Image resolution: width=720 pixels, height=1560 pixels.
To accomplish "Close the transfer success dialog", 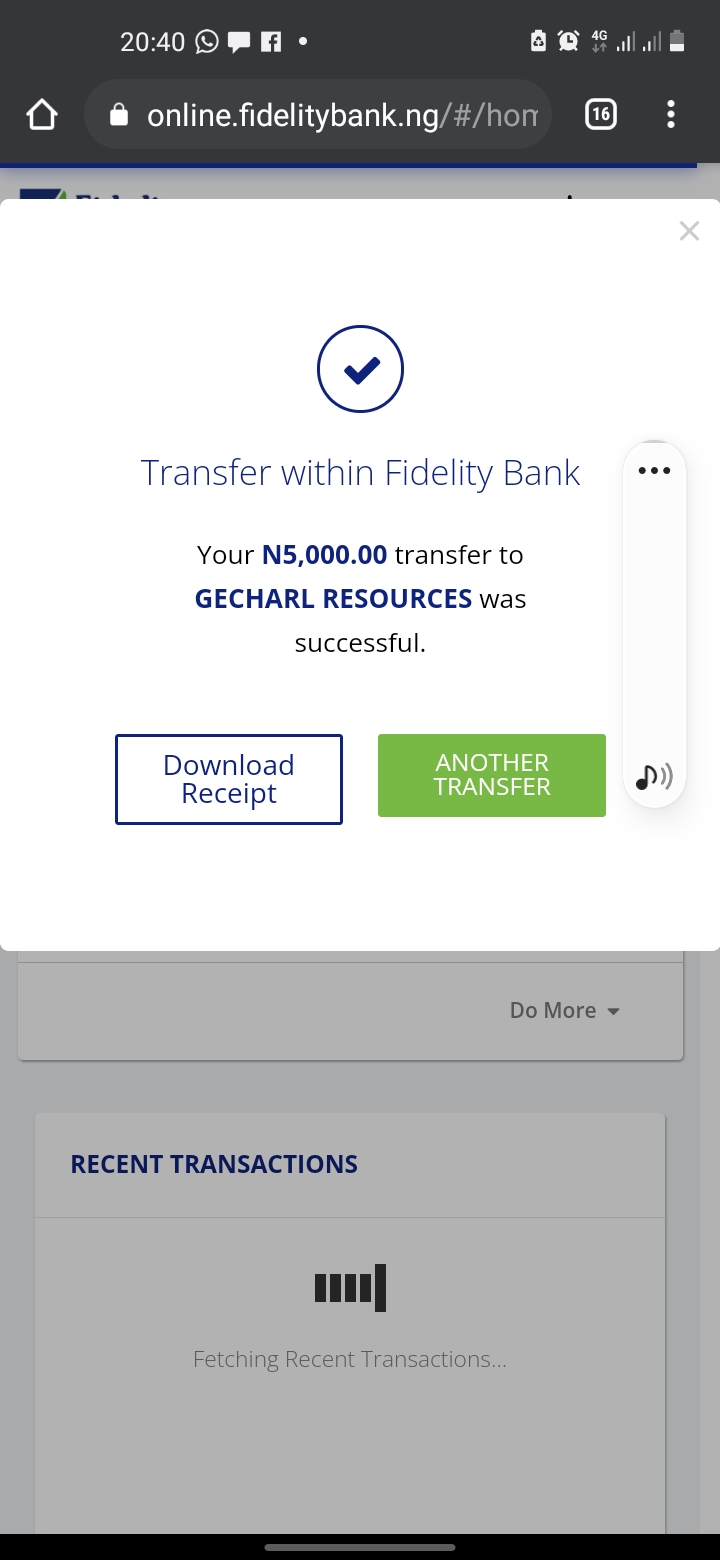I will [x=689, y=231].
